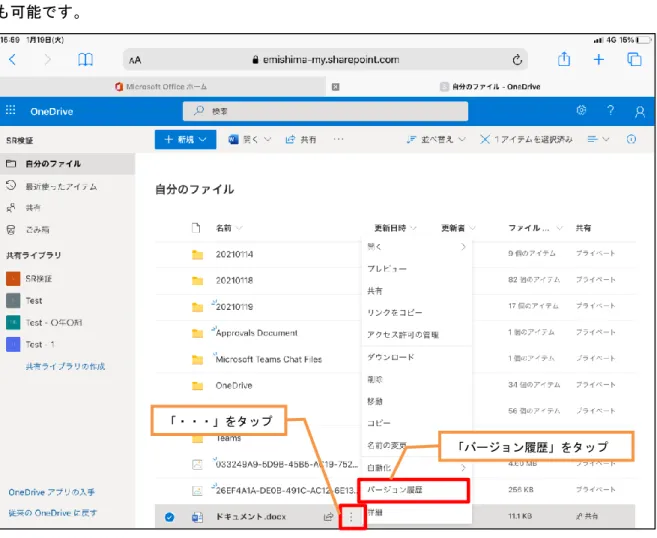This screenshot has height=538, width=657.
Task: Expand the 開く submenu in context menu
Action: 416,247
